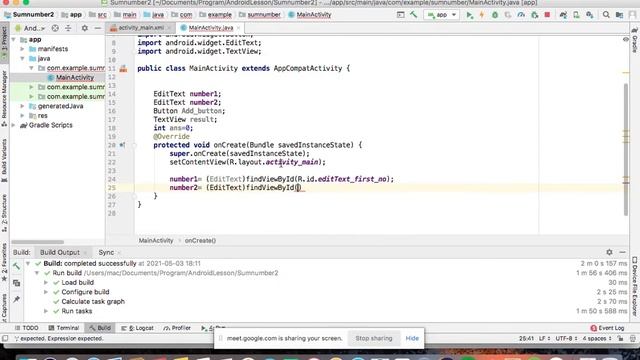Click the Build panel gear settings icon
Viewport: 640px width, 360px height.
click(x=609, y=252)
